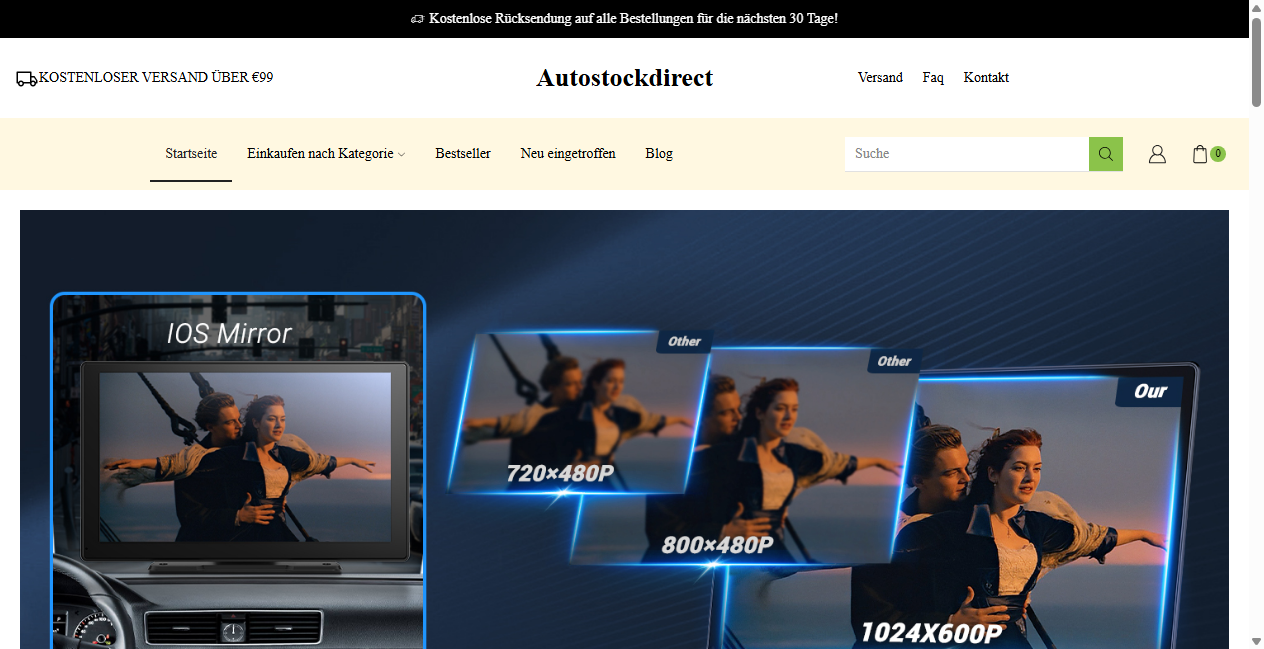Click the Suche search input field
This screenshot has width=1264, height=649.
pos(967,154)
